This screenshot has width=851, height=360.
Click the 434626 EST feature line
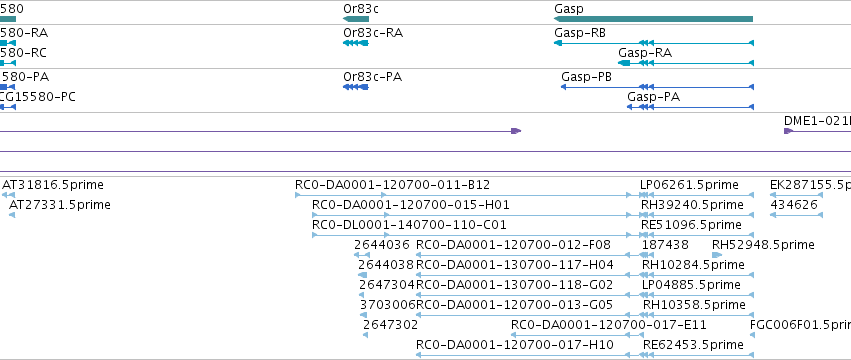coord(797,215)
